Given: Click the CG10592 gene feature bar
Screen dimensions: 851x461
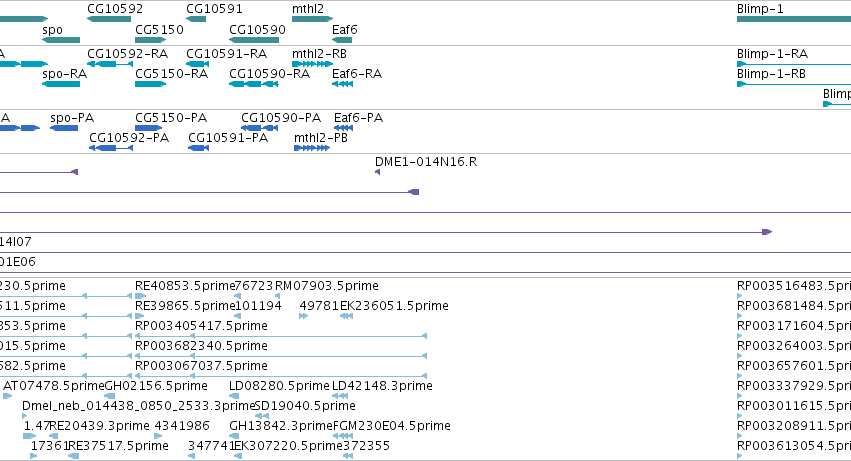Looking at the screenshot, I should click(109, 19).
